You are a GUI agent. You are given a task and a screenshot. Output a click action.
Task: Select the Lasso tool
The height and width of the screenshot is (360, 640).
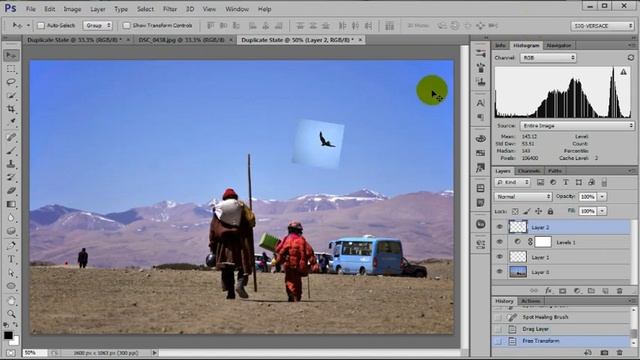pos(11,82)
